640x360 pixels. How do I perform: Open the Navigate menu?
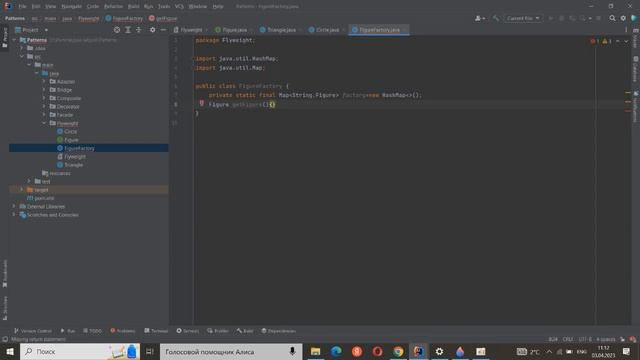(x=71, y=7)
